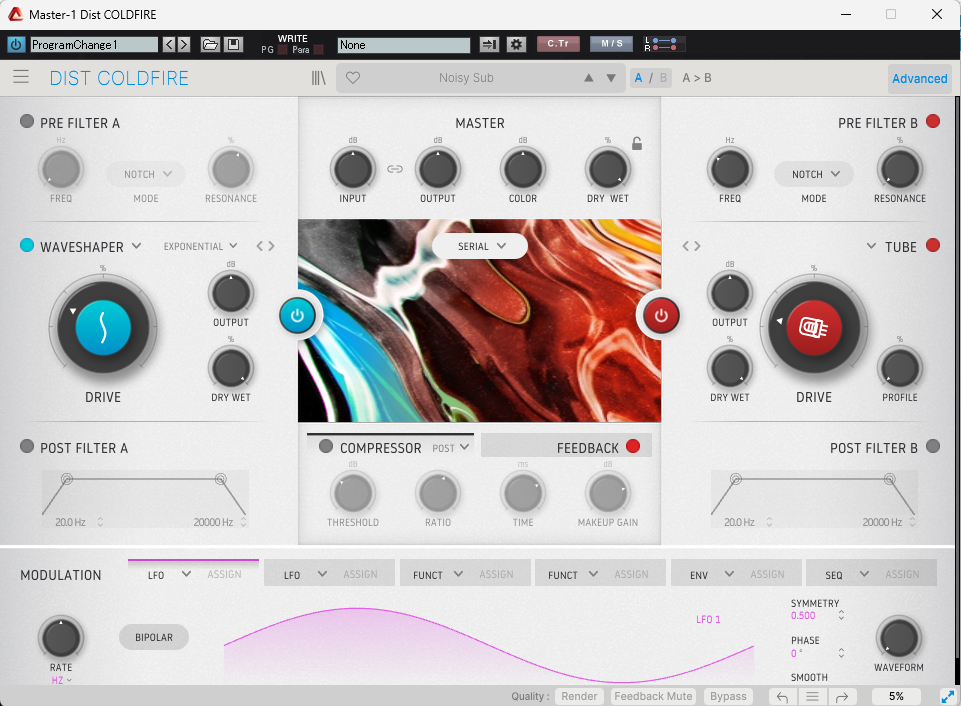Click the Waveshaper Drive knob center icon

point(103,327)
